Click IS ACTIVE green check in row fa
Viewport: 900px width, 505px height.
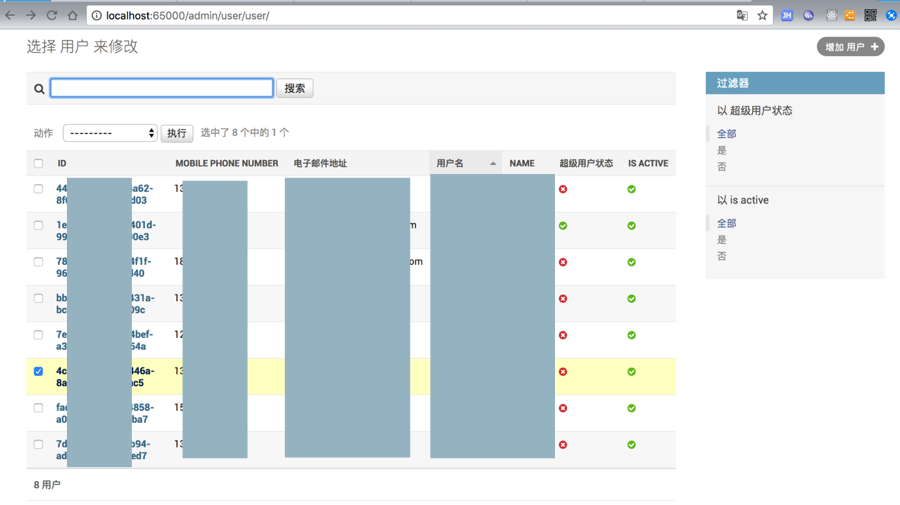631,408
